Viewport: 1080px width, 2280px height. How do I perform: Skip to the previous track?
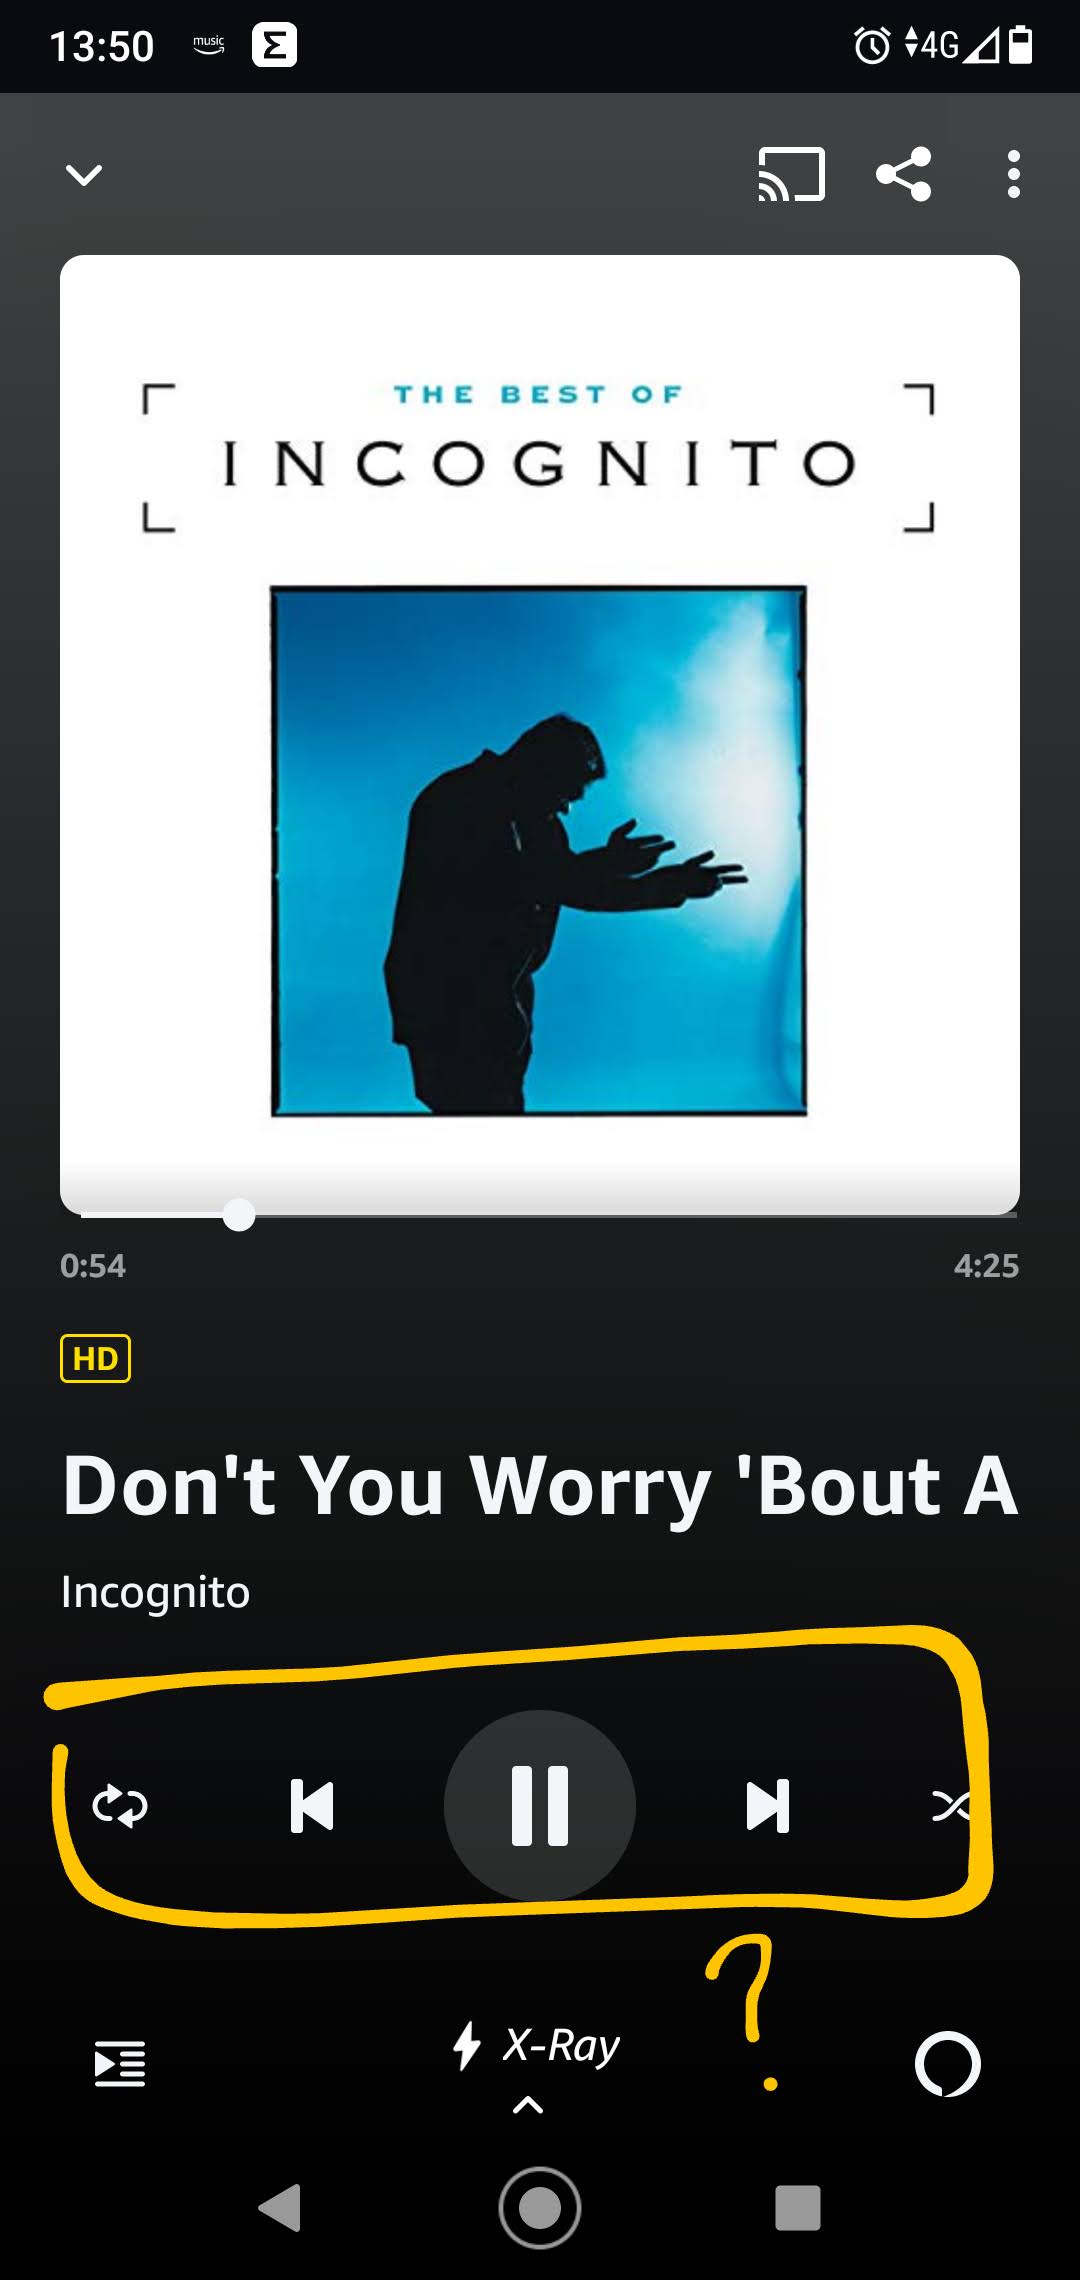point(312,1806)
